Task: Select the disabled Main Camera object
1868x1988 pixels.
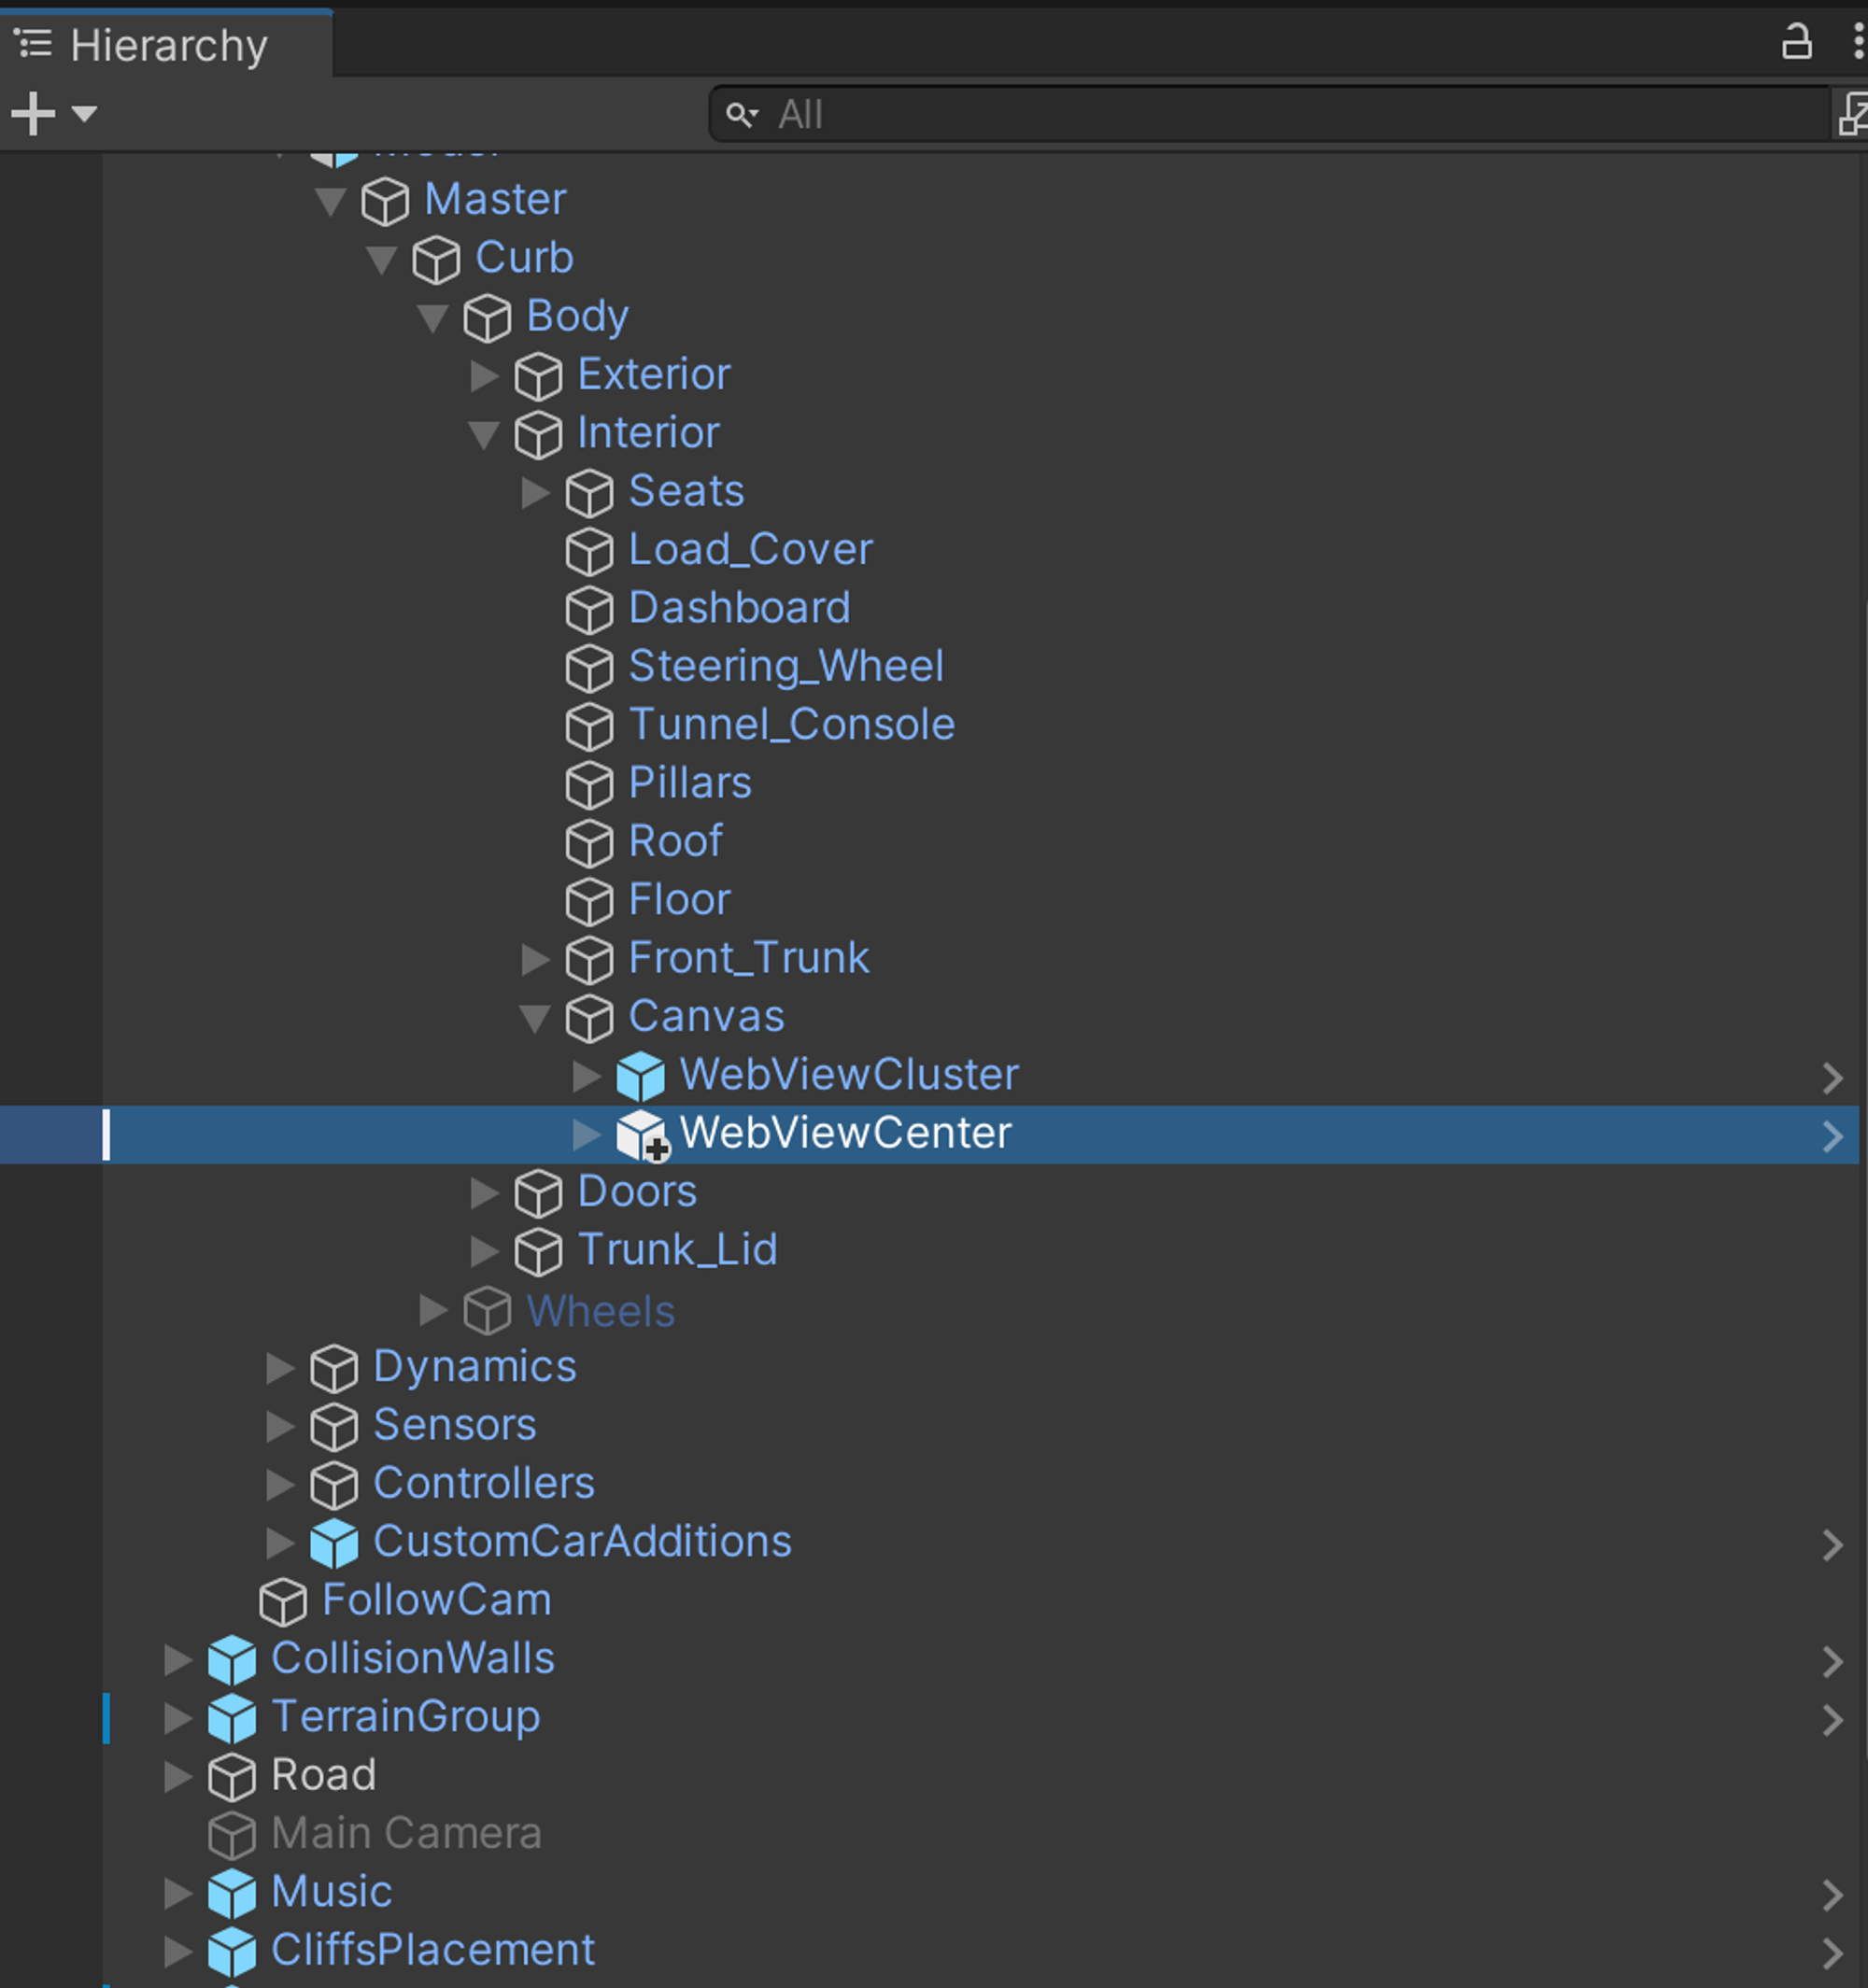Action: tap(405, 1834)
